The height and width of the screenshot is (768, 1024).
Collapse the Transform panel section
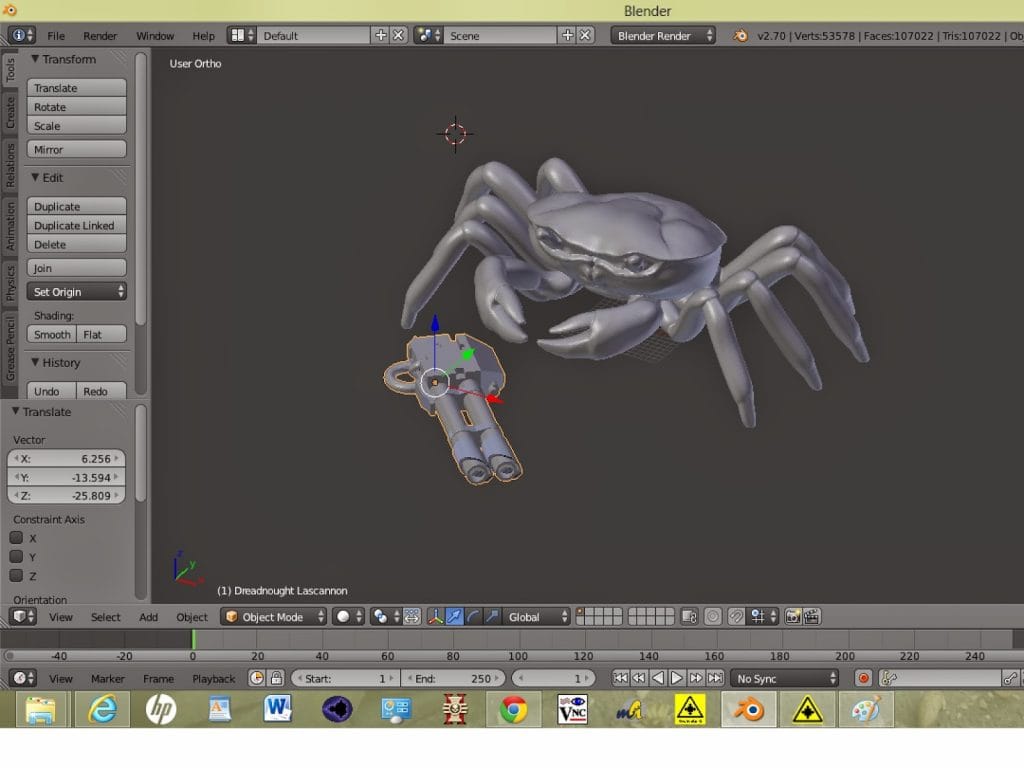tap(36, 59)
